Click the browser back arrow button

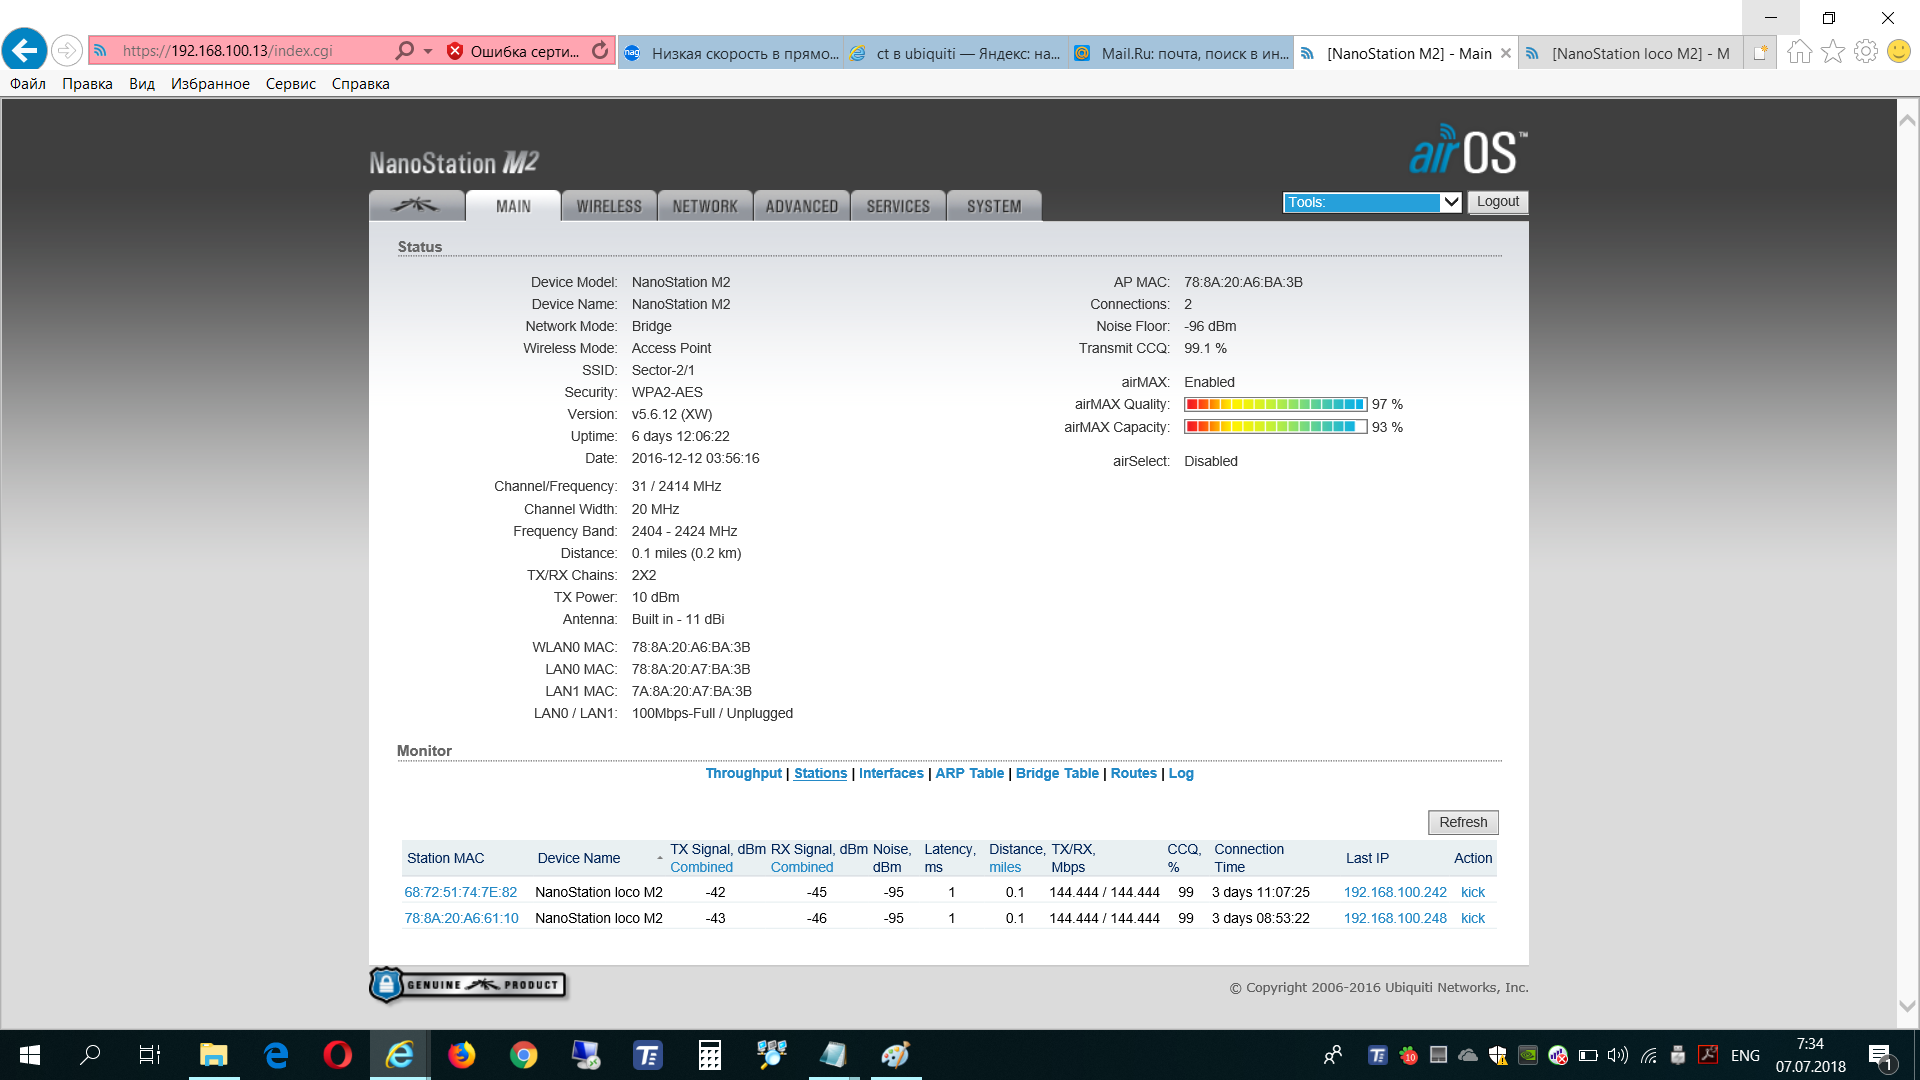(25, 50)
